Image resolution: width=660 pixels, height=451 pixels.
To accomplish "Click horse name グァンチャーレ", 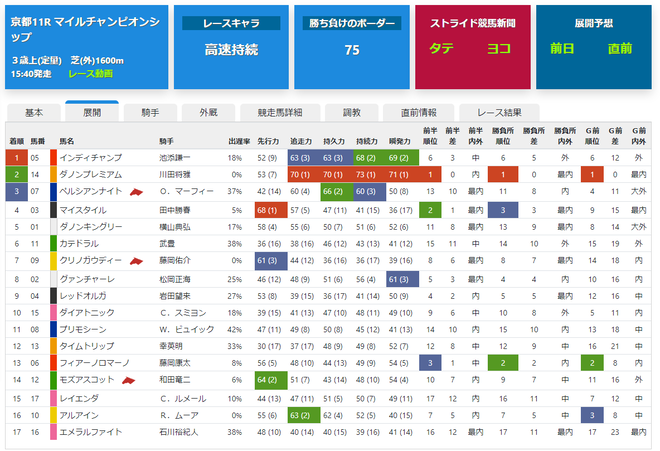I will pyautogui.click(x=87, y=279).
